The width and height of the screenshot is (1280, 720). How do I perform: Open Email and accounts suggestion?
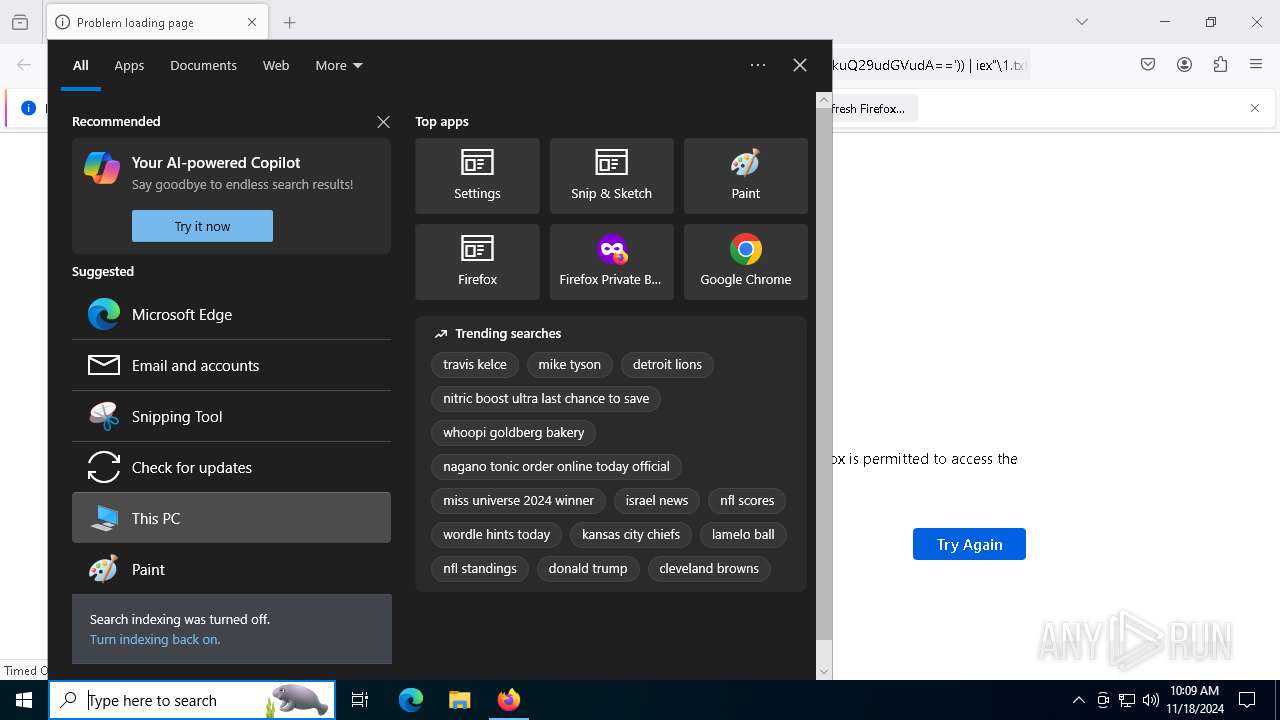coord(231,365)
